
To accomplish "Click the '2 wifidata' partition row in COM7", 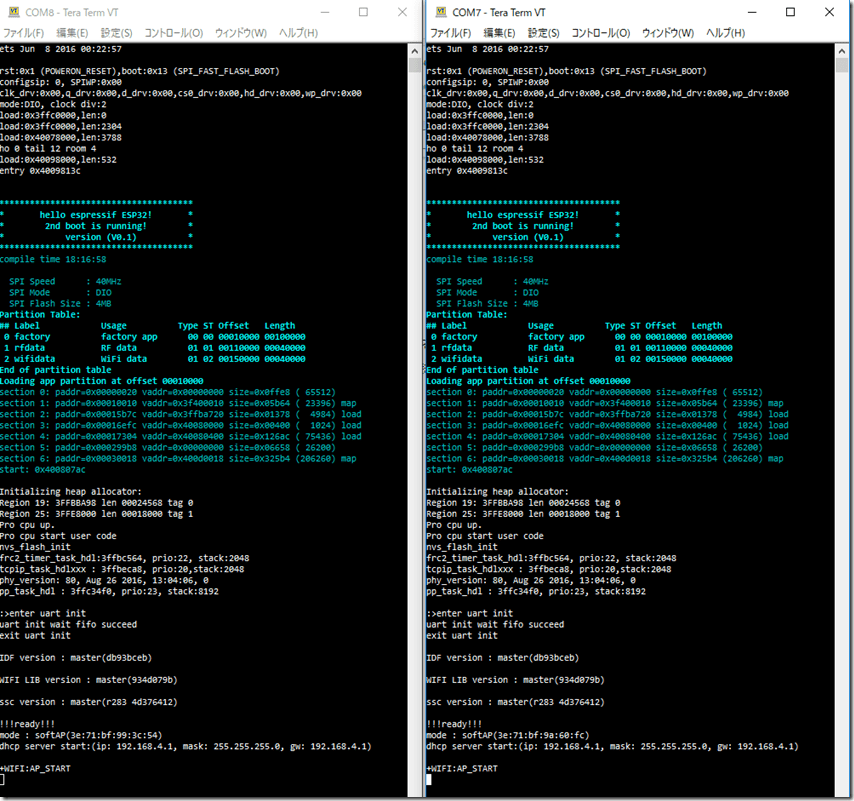I will coord(582,359).
